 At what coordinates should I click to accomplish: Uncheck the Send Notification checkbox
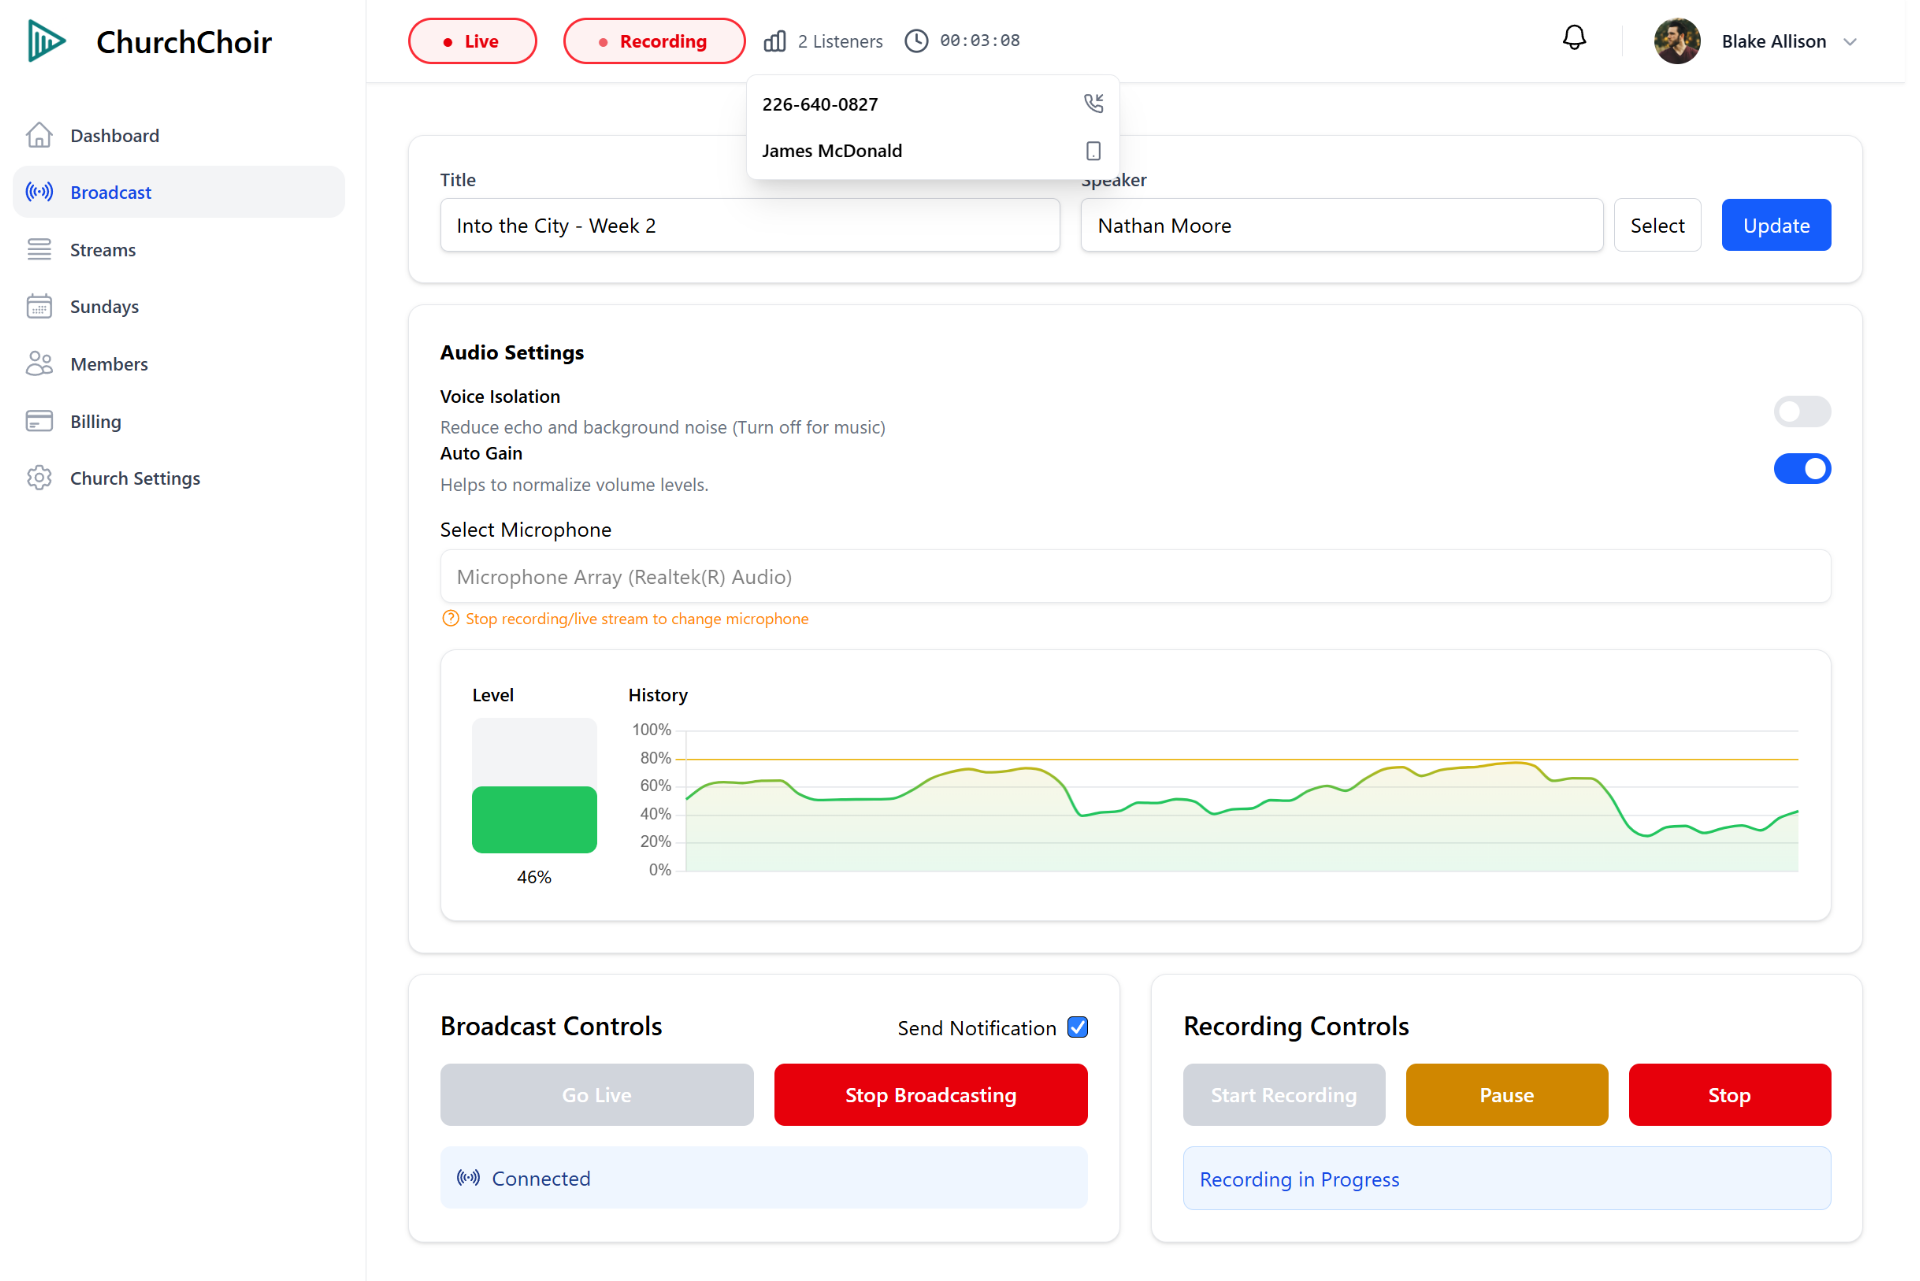pos(1077,1027)
